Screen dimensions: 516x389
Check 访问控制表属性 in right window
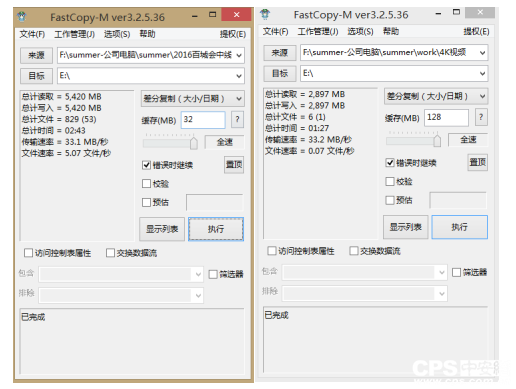(x=272, y=251)
